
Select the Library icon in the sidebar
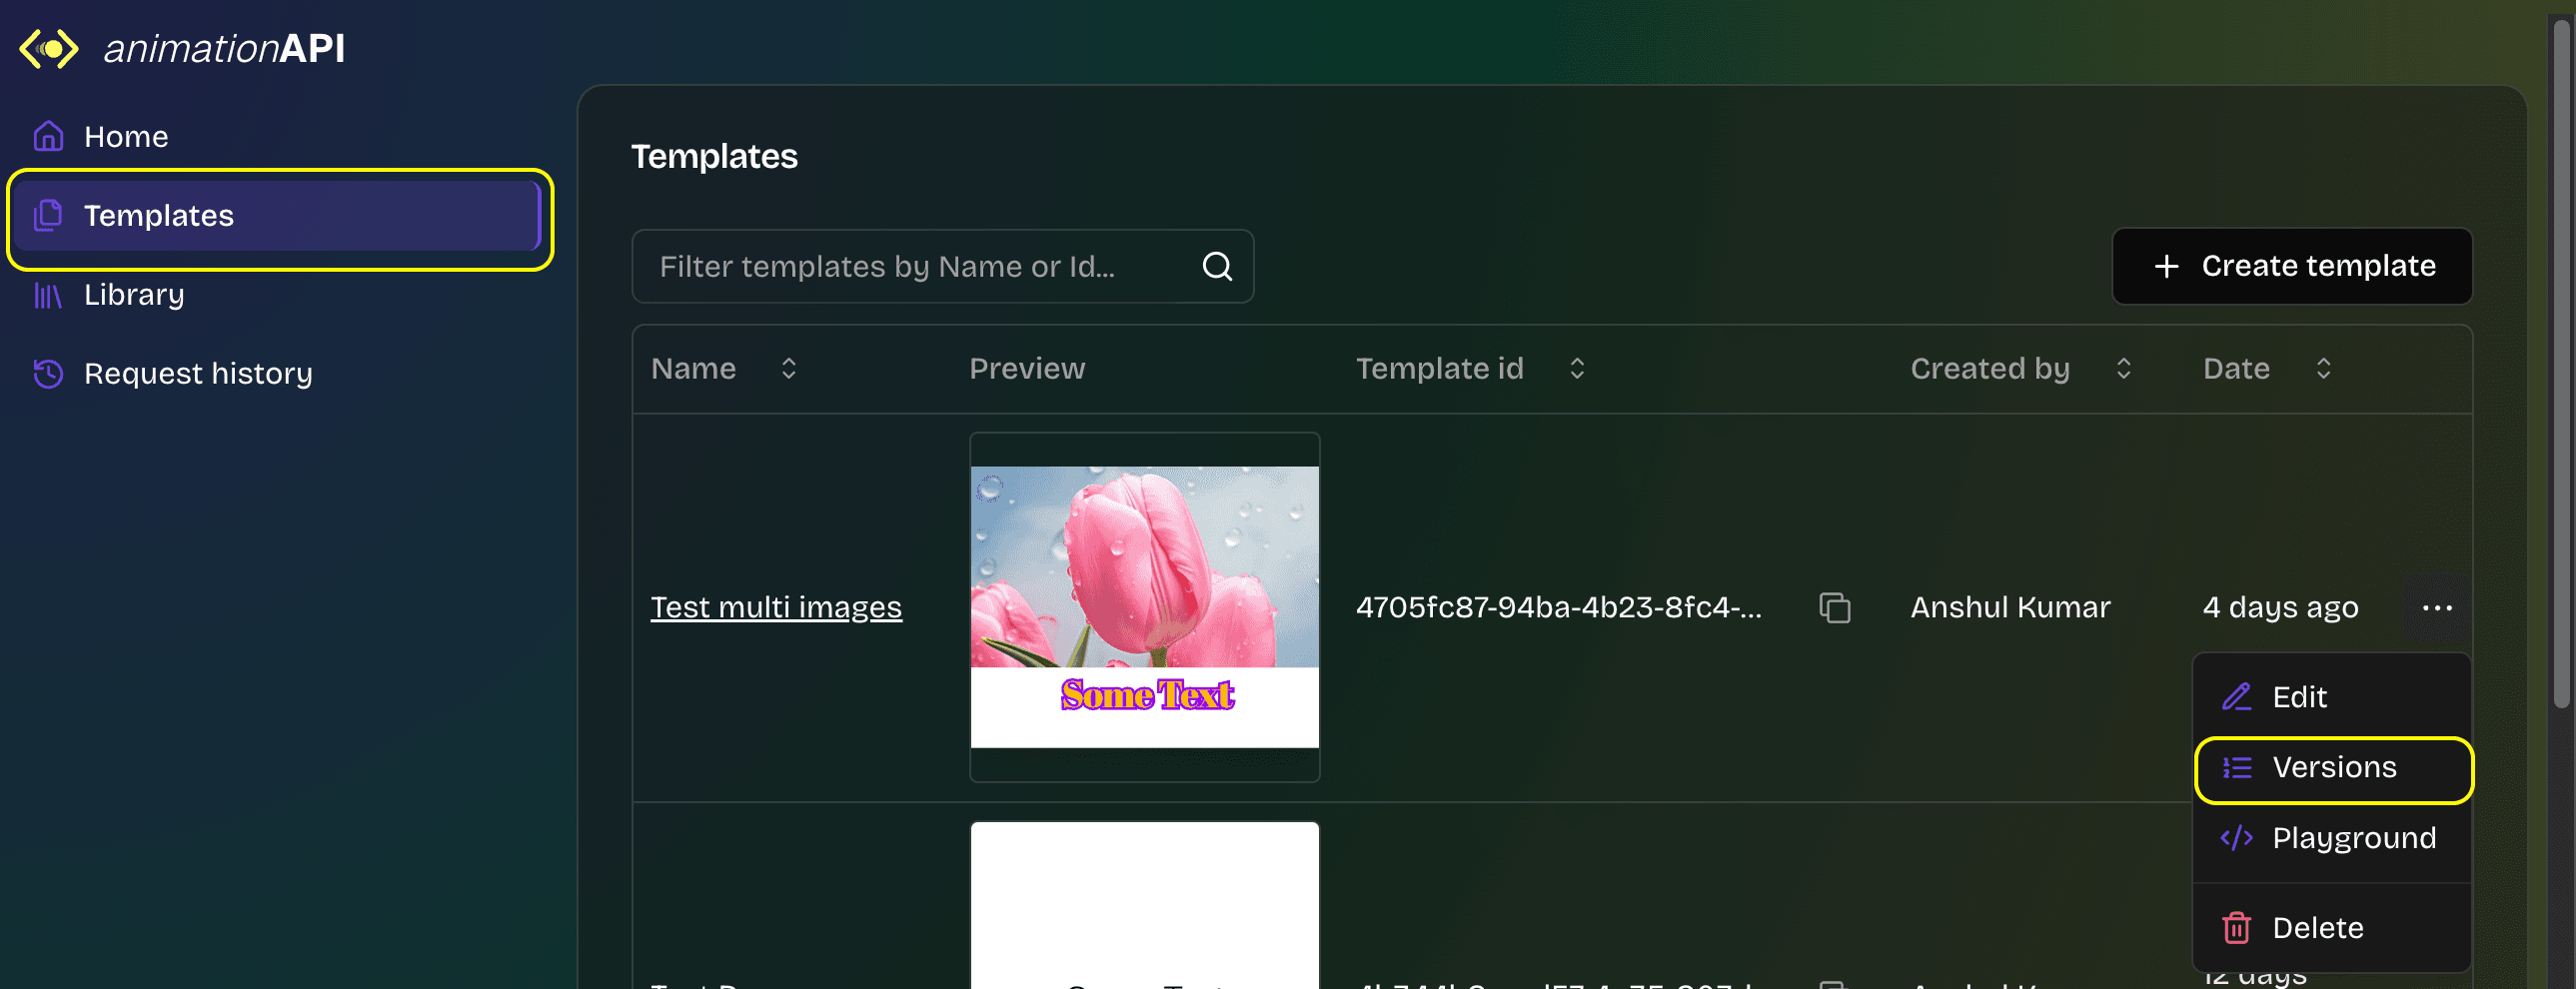[x=47, y=294]
